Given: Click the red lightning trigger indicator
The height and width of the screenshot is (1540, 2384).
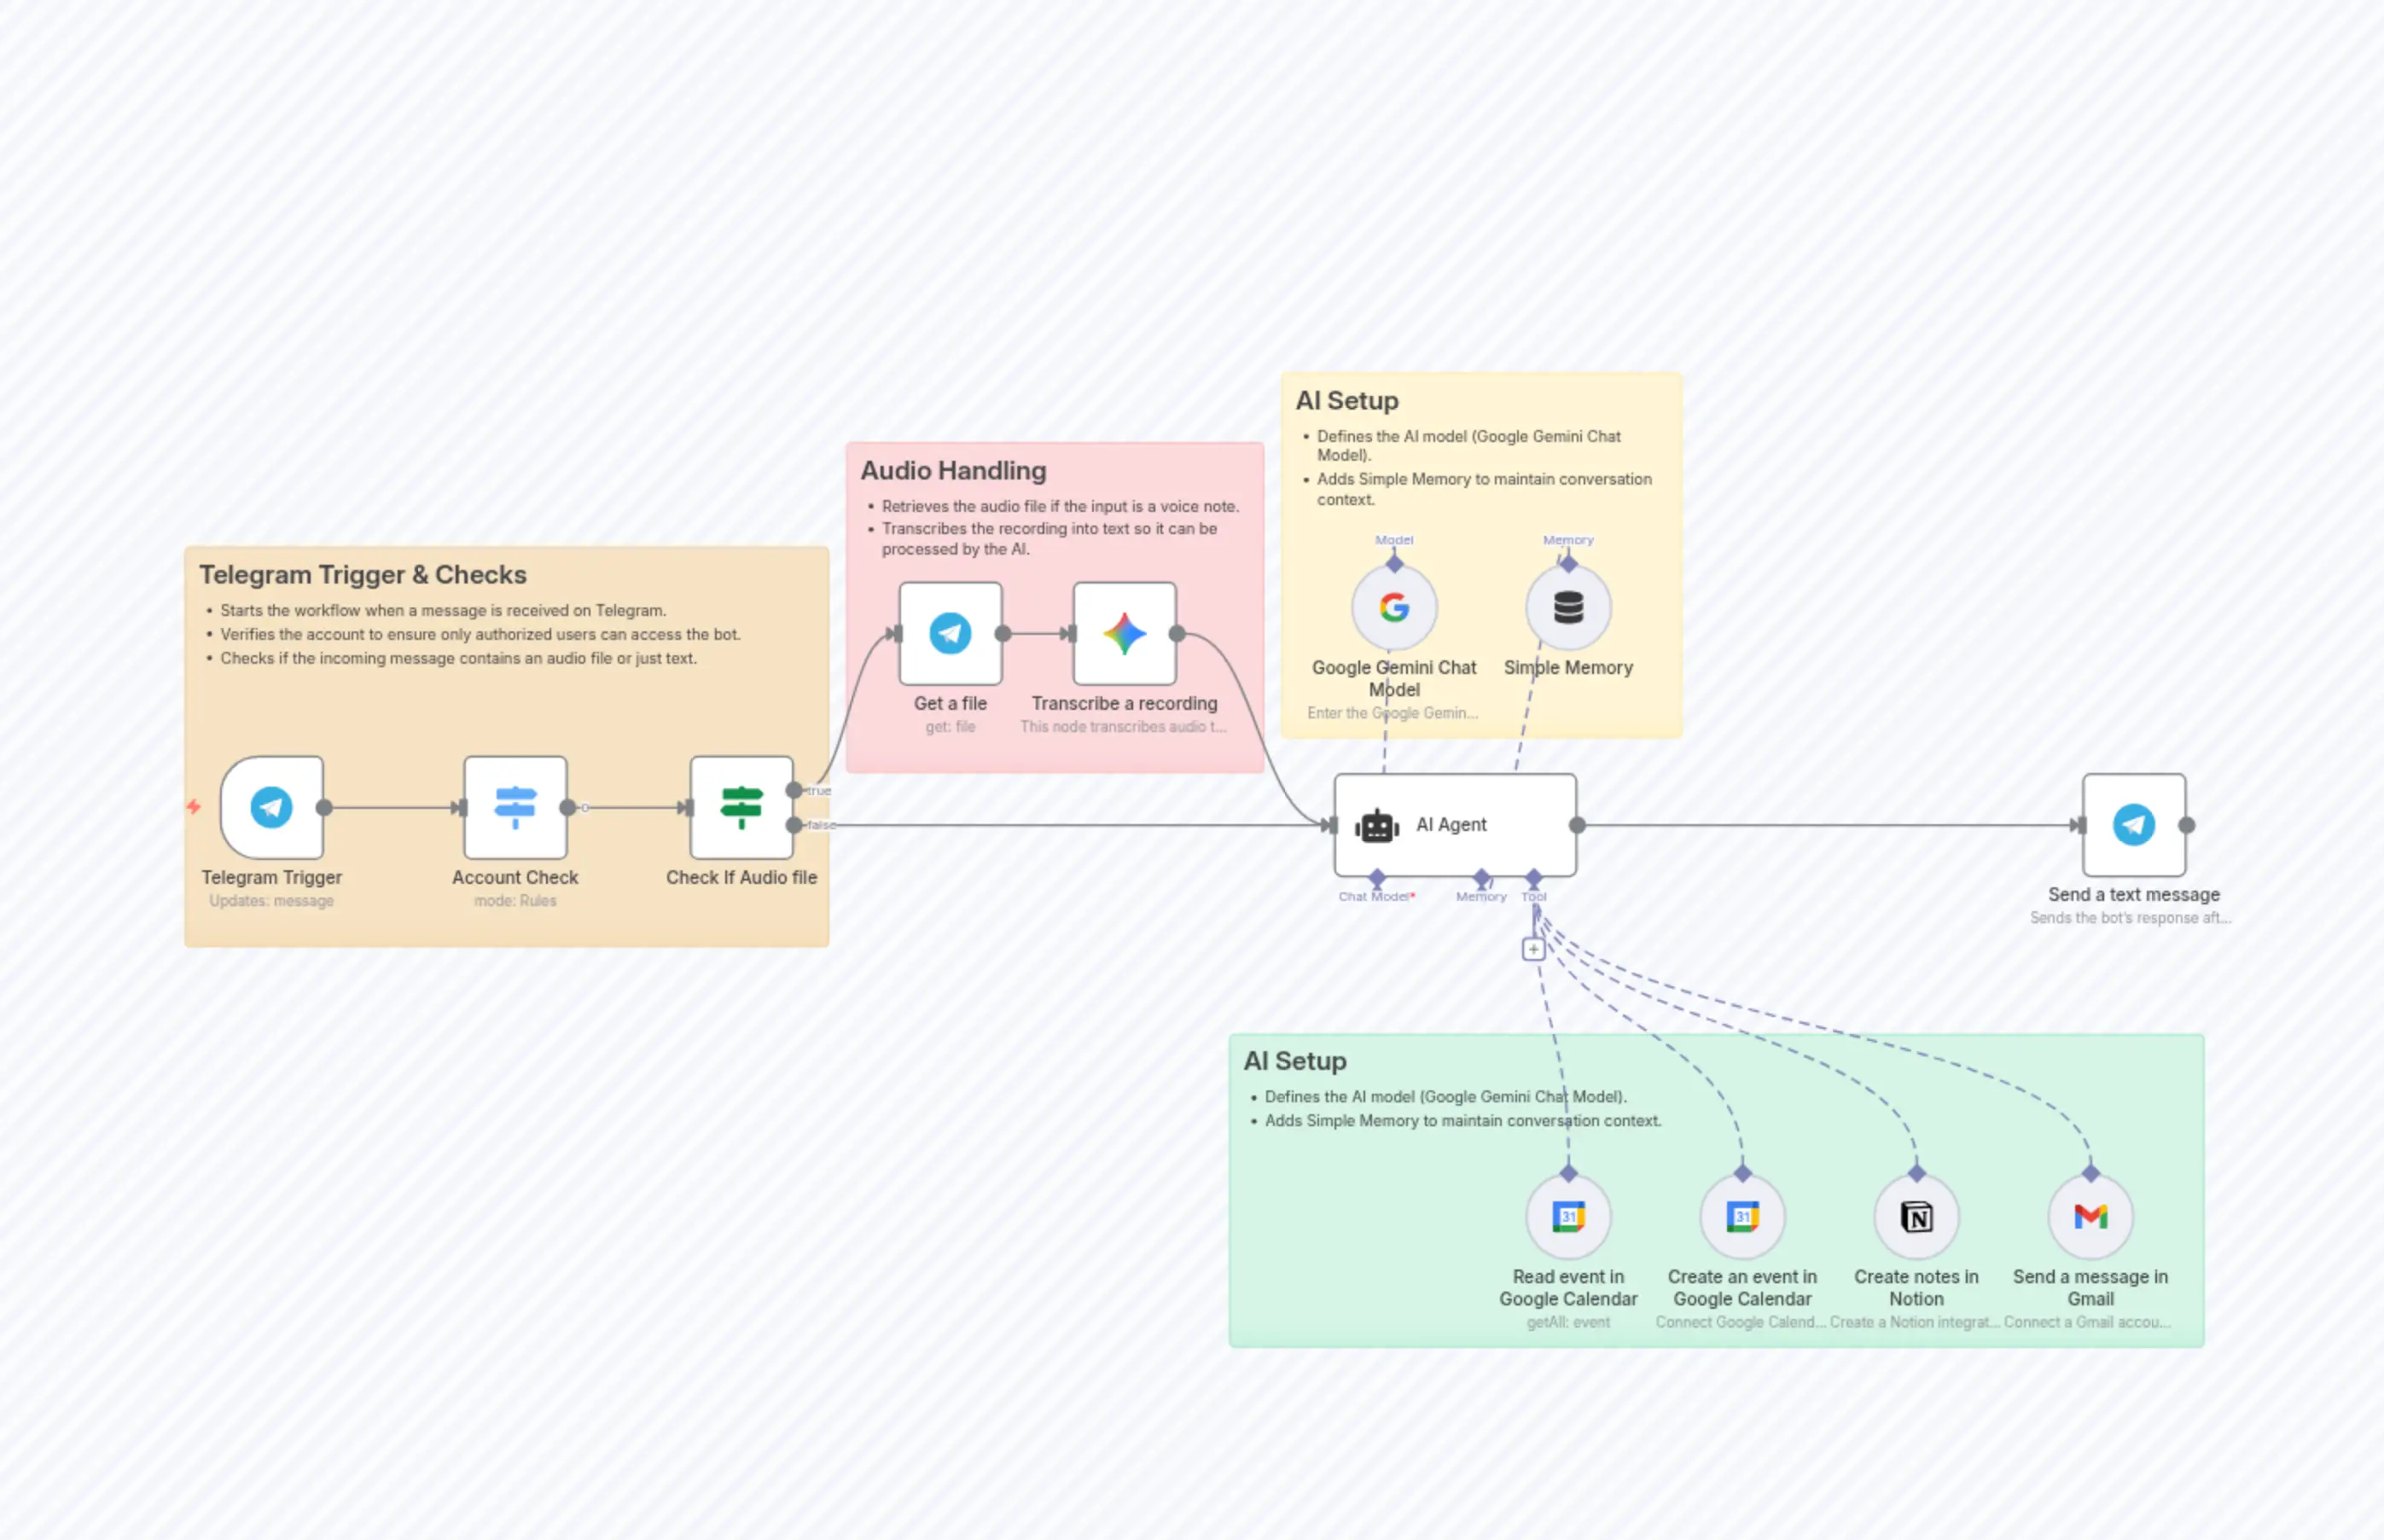Looking at the screenshot, I should [194, 806].
